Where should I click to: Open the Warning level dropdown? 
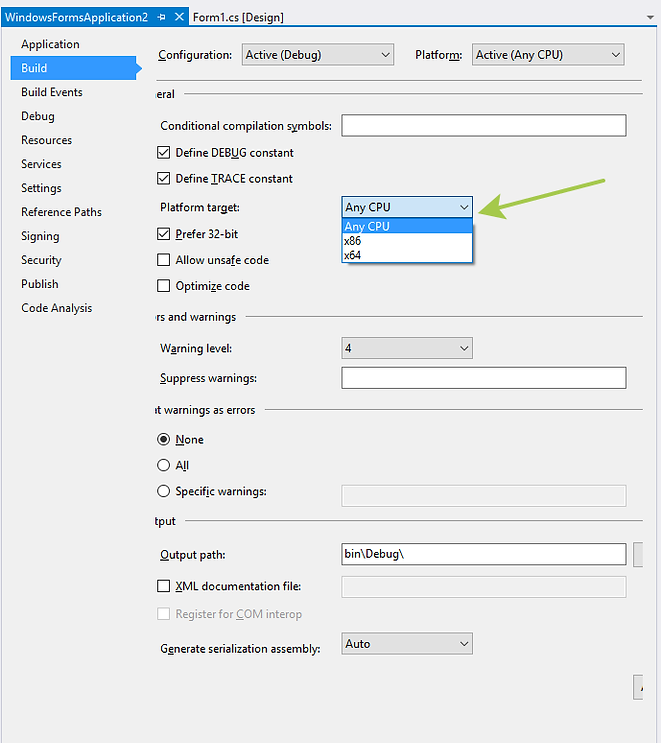[407, 348]
